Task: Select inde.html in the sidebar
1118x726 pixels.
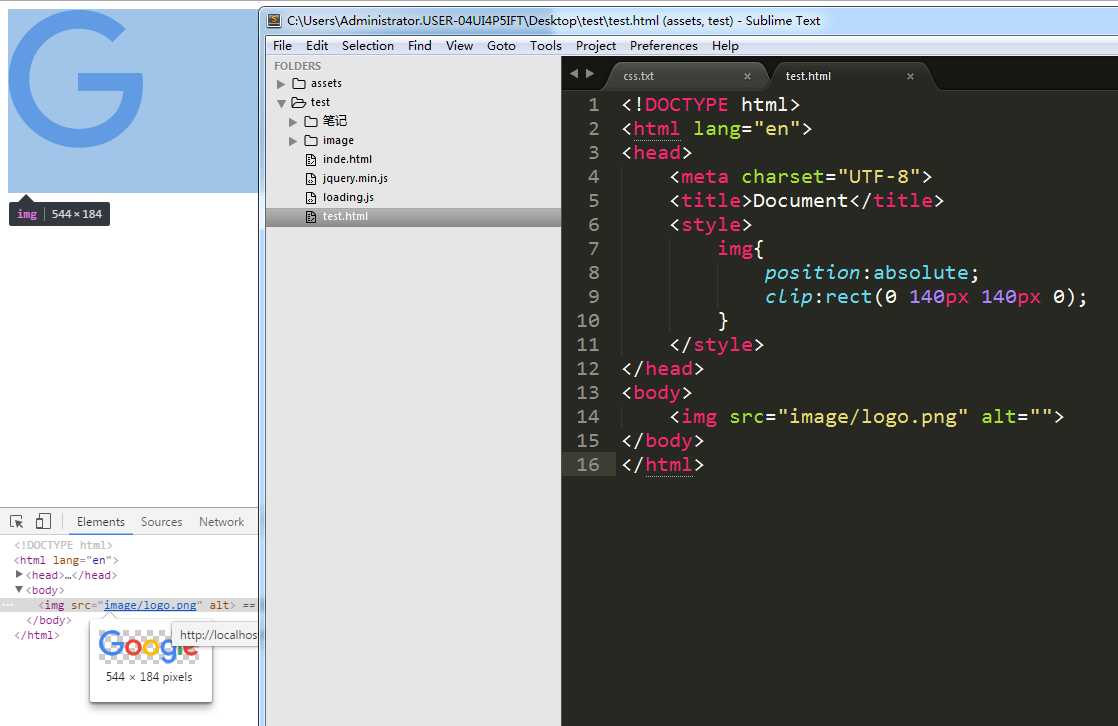Action: tap(347, 160)
